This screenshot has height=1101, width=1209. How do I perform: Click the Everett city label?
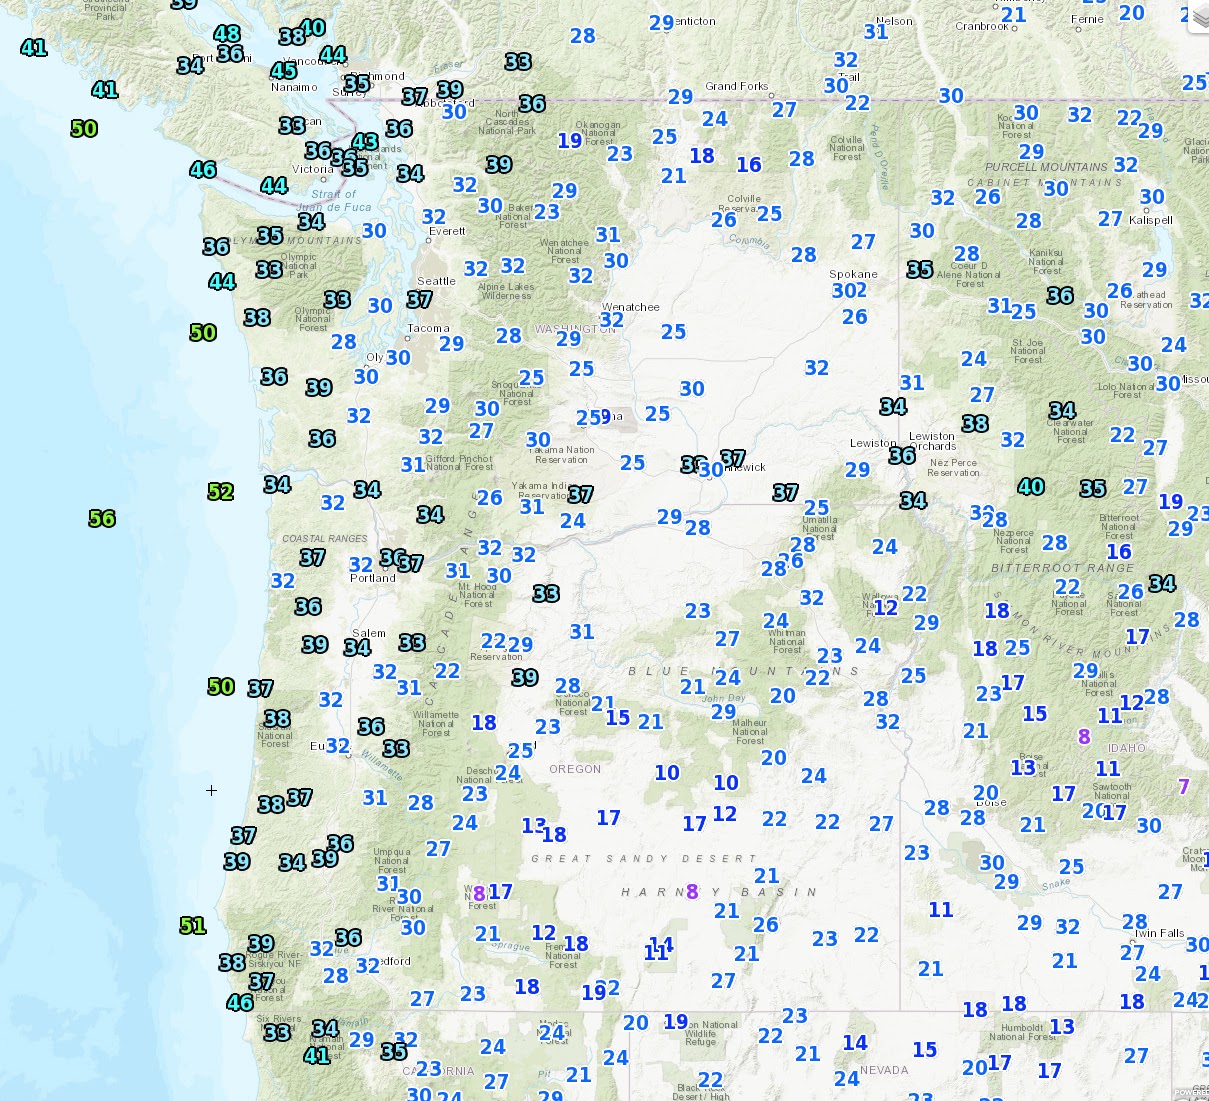click(447, 231)
